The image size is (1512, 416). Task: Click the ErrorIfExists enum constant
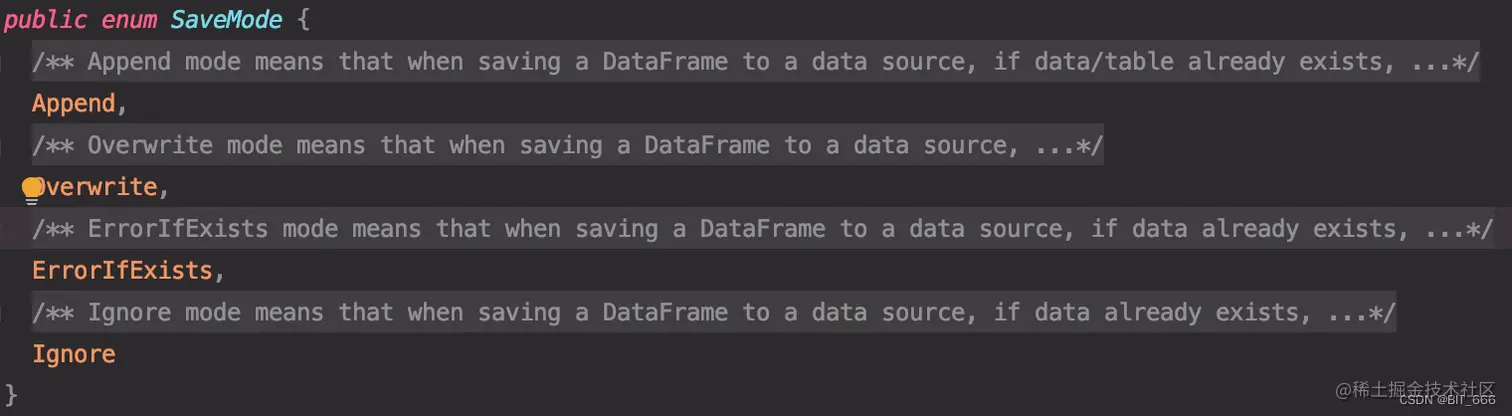tap(123, 270)
